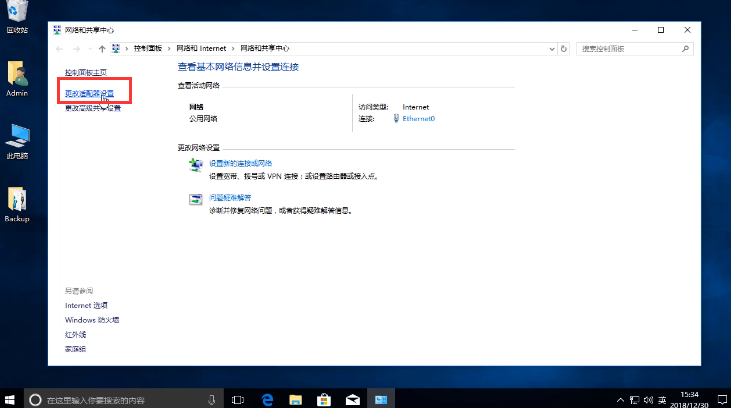Open 设置新的连接或网络 link
This screenshot has width=731, height=408.
241,163
